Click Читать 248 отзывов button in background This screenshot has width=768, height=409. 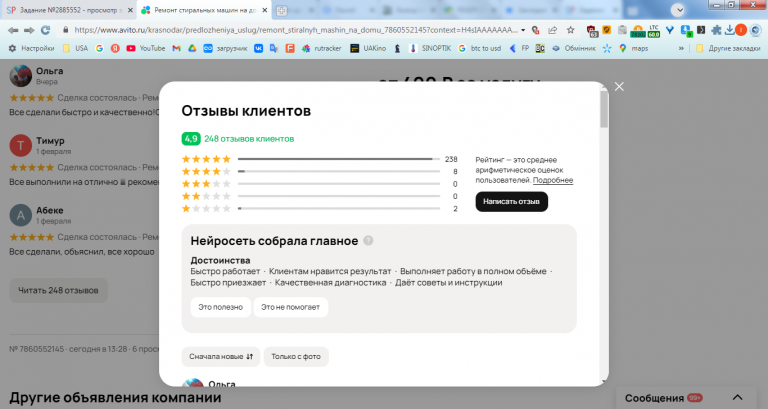coord(58,290)
